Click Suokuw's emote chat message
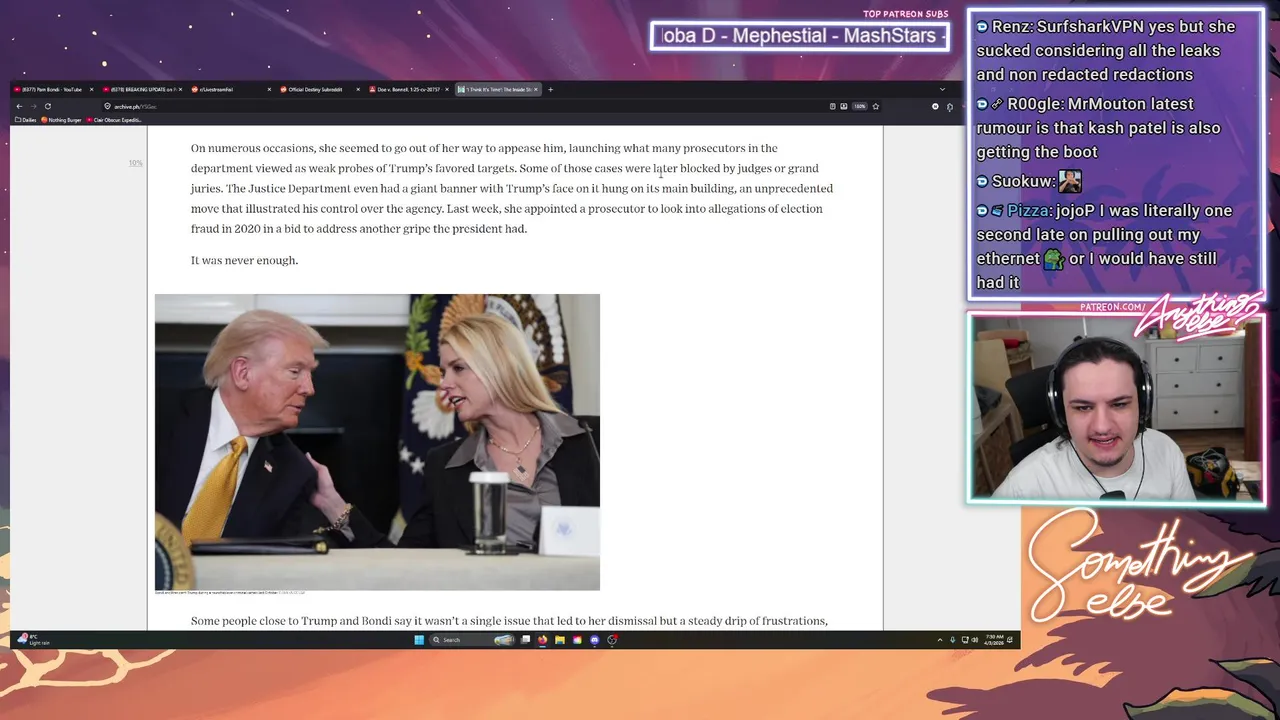1280x720 pixels. pos(1029,181)
